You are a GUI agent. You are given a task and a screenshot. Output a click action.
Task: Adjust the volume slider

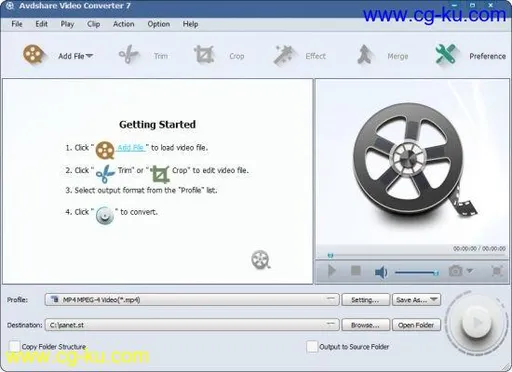(x=417, y=273)
